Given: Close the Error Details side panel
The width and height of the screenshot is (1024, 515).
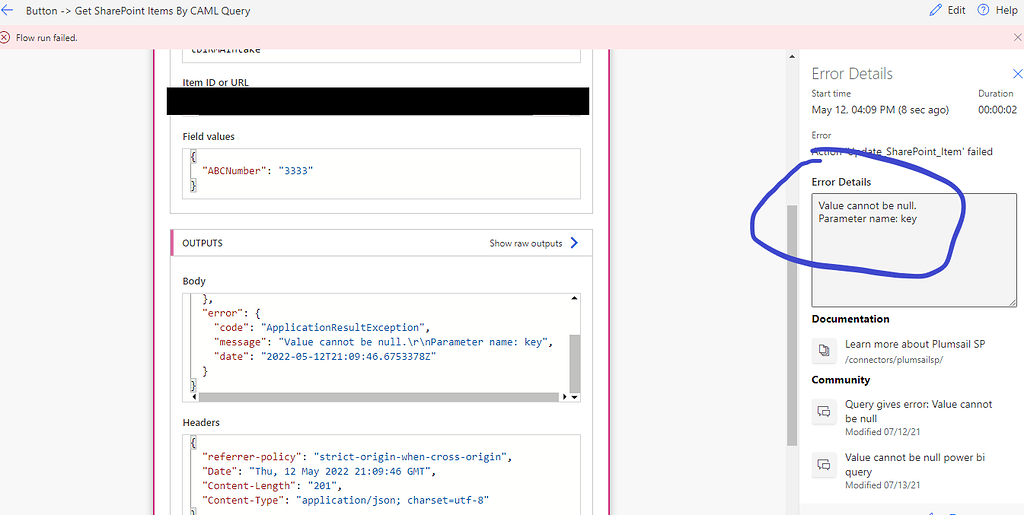Looking at the screenshot, I should [x=1017, y=74].
